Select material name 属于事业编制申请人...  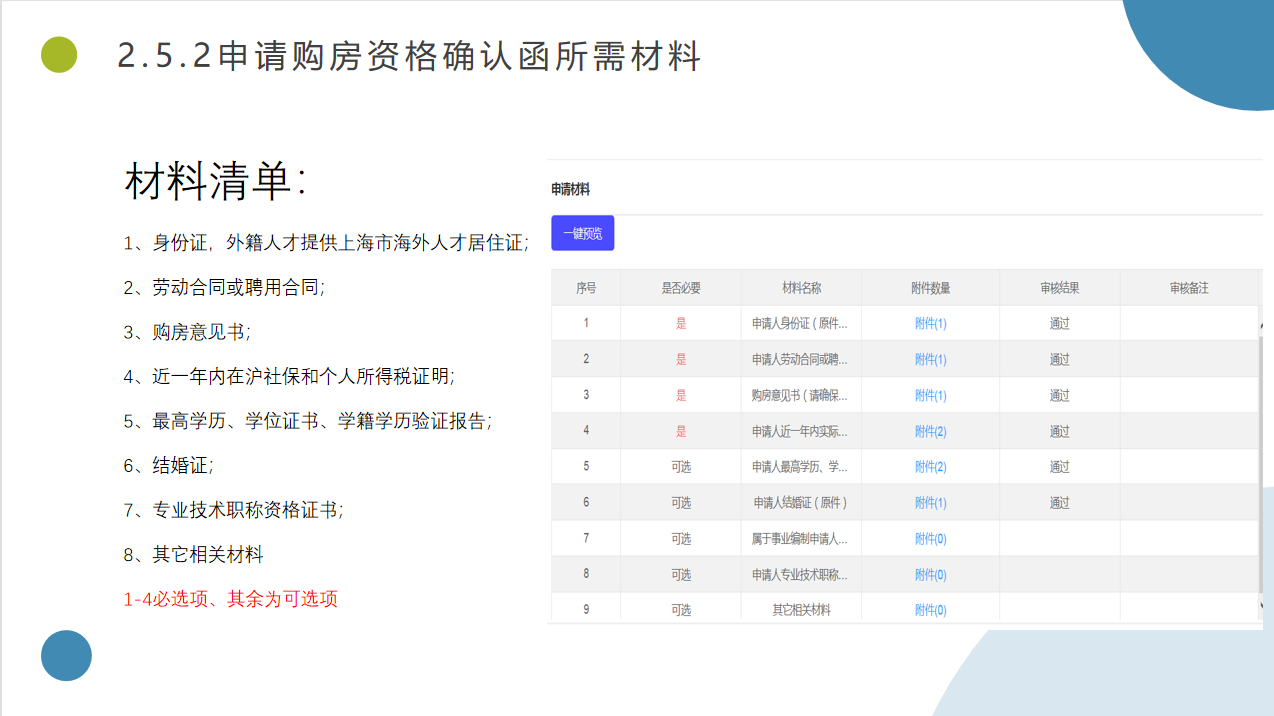point(800,539)
